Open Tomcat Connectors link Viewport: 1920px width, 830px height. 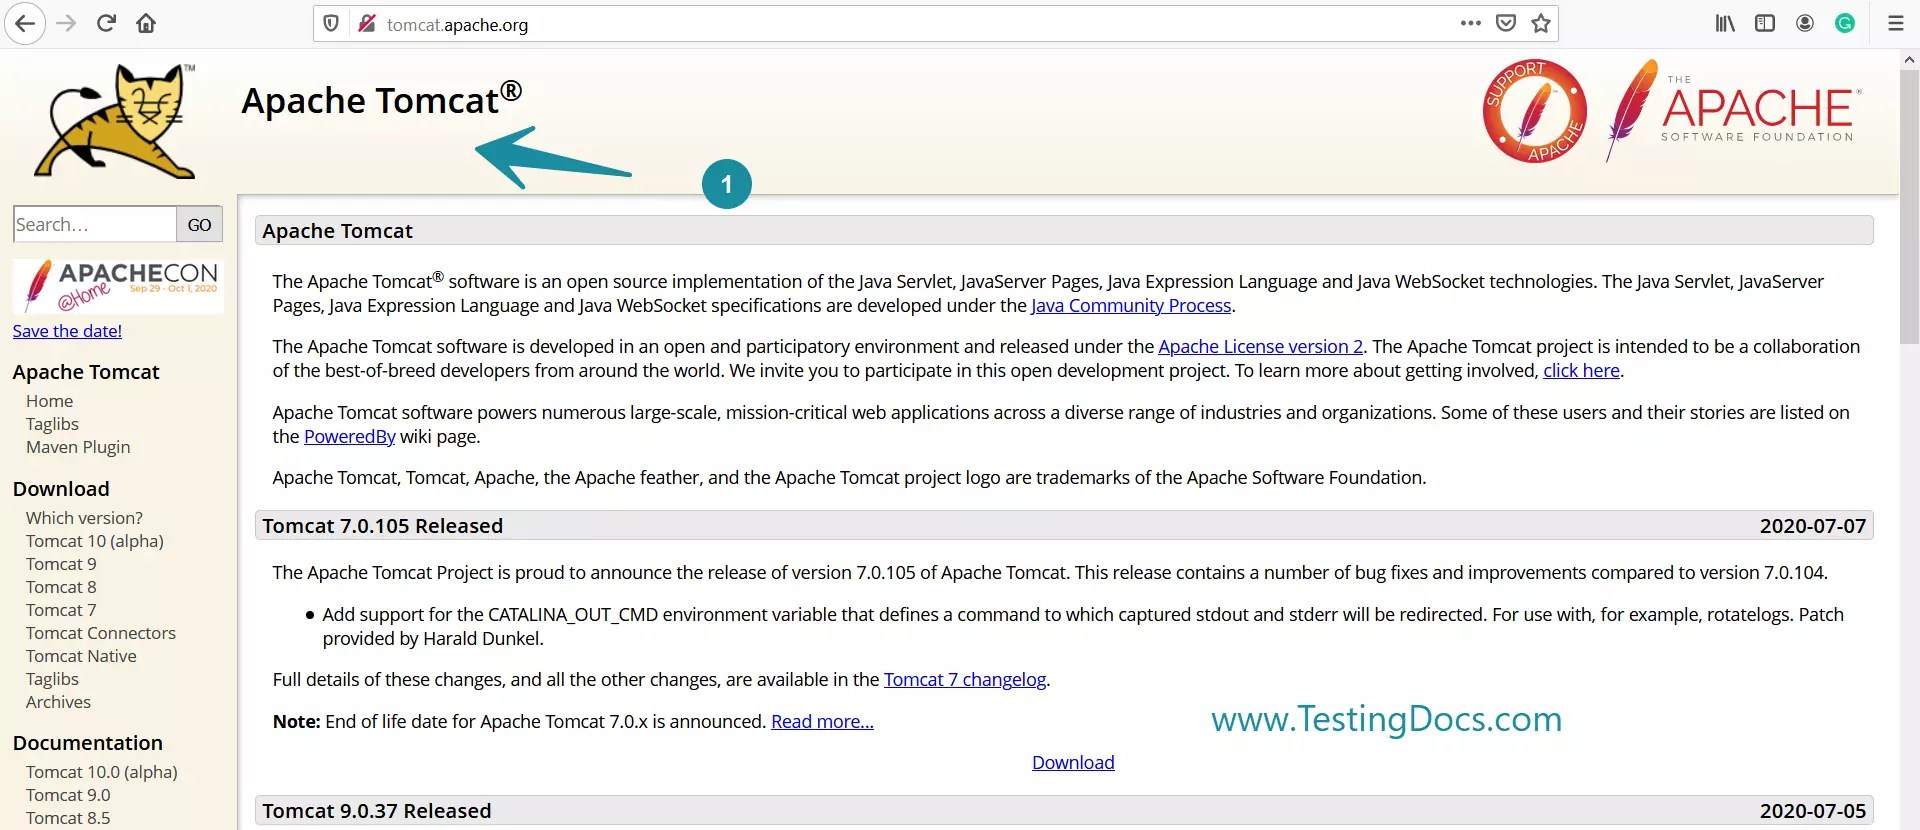click(101, 633)
